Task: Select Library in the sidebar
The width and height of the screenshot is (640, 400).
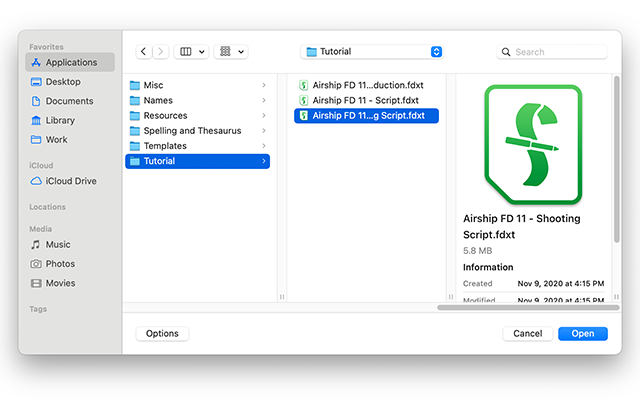Action: point(60,120)
